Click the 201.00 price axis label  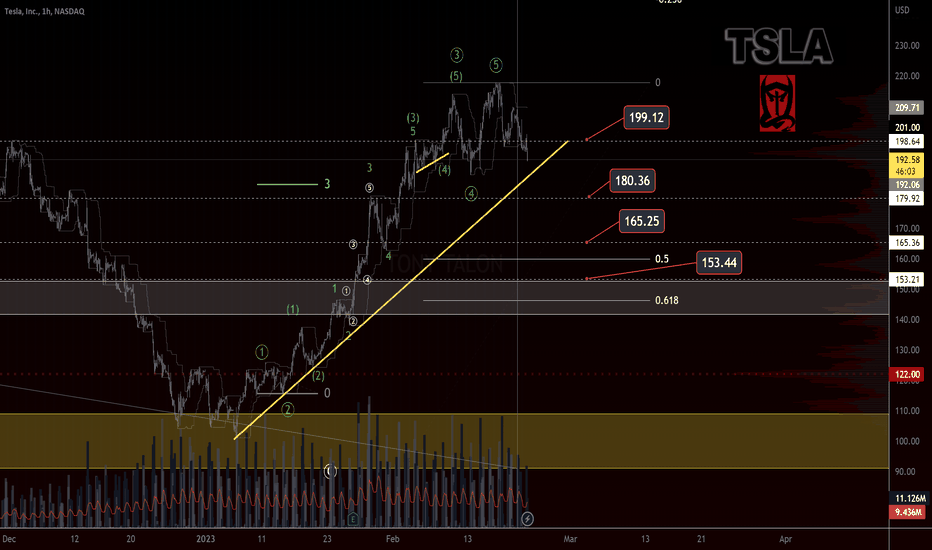click(907, 127)
